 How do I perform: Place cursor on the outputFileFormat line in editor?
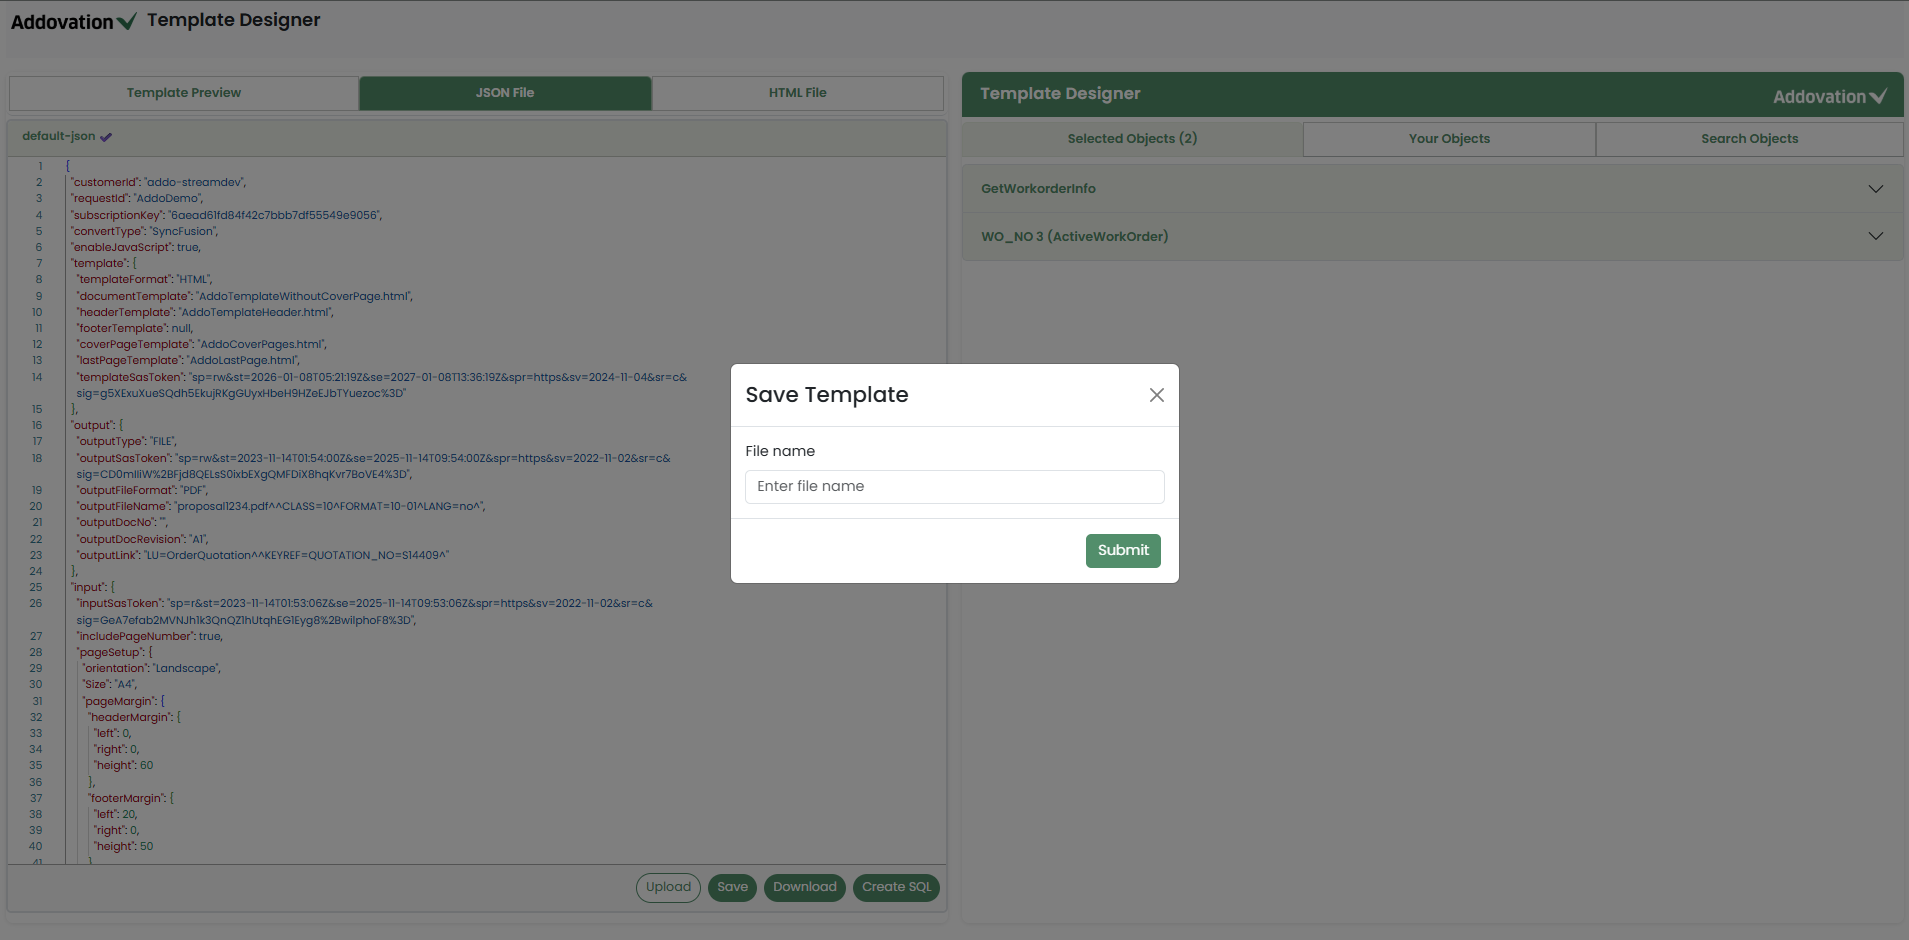tap(142, 491)
